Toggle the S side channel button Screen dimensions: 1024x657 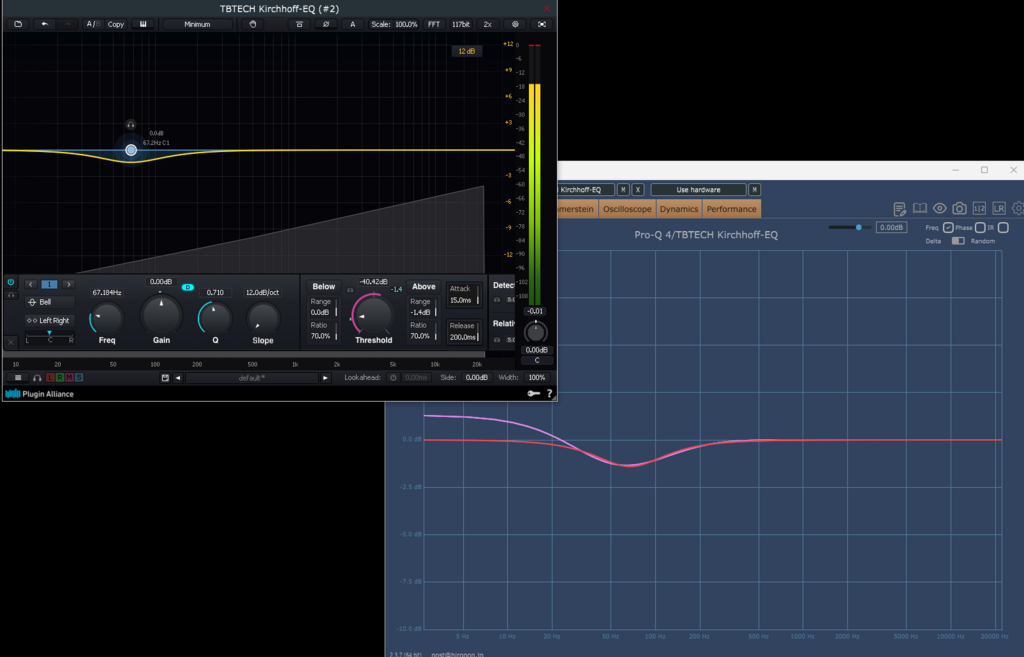79,377
